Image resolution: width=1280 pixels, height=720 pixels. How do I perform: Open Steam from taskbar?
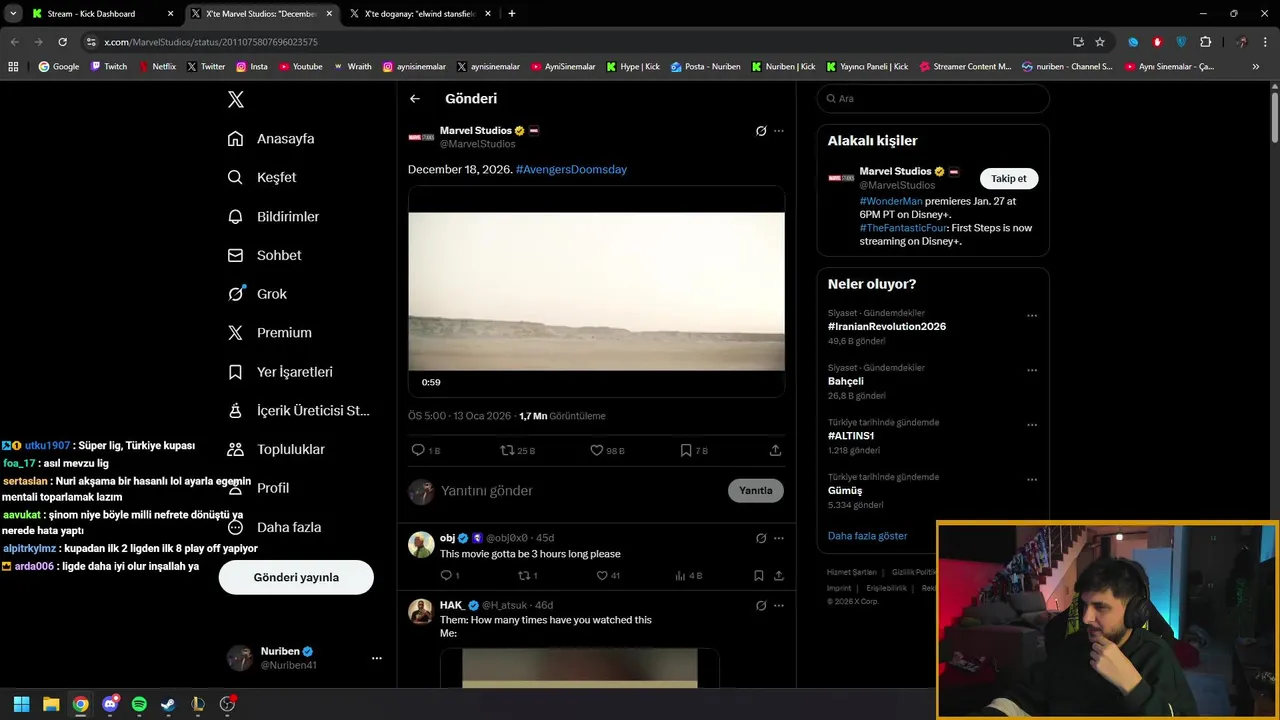pyautogui.click(x=168, y=704)
